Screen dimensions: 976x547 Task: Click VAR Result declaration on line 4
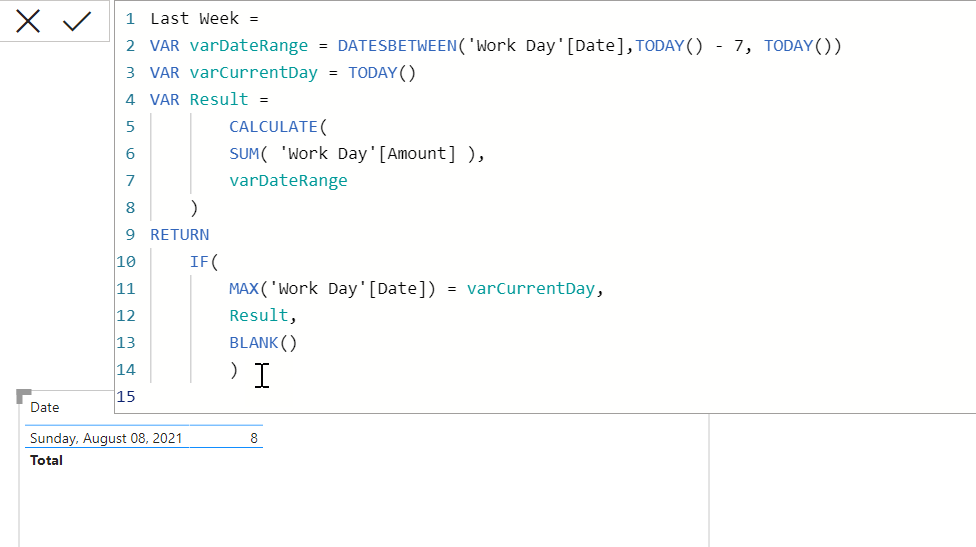click(199, 100)
